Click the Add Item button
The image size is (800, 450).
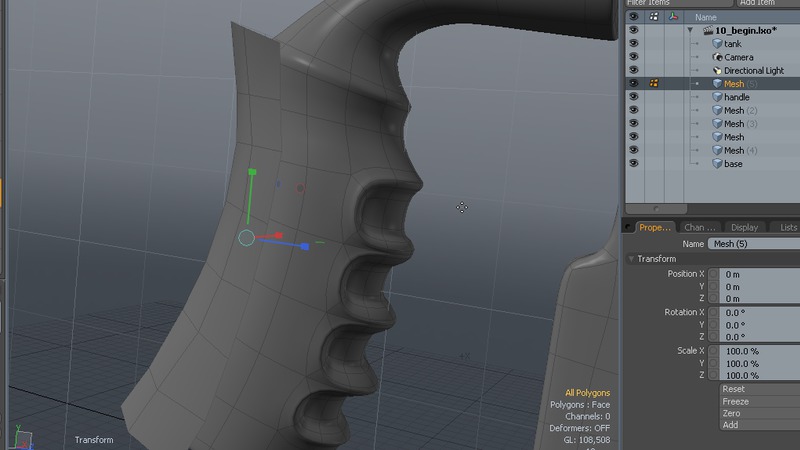point(767,3)
